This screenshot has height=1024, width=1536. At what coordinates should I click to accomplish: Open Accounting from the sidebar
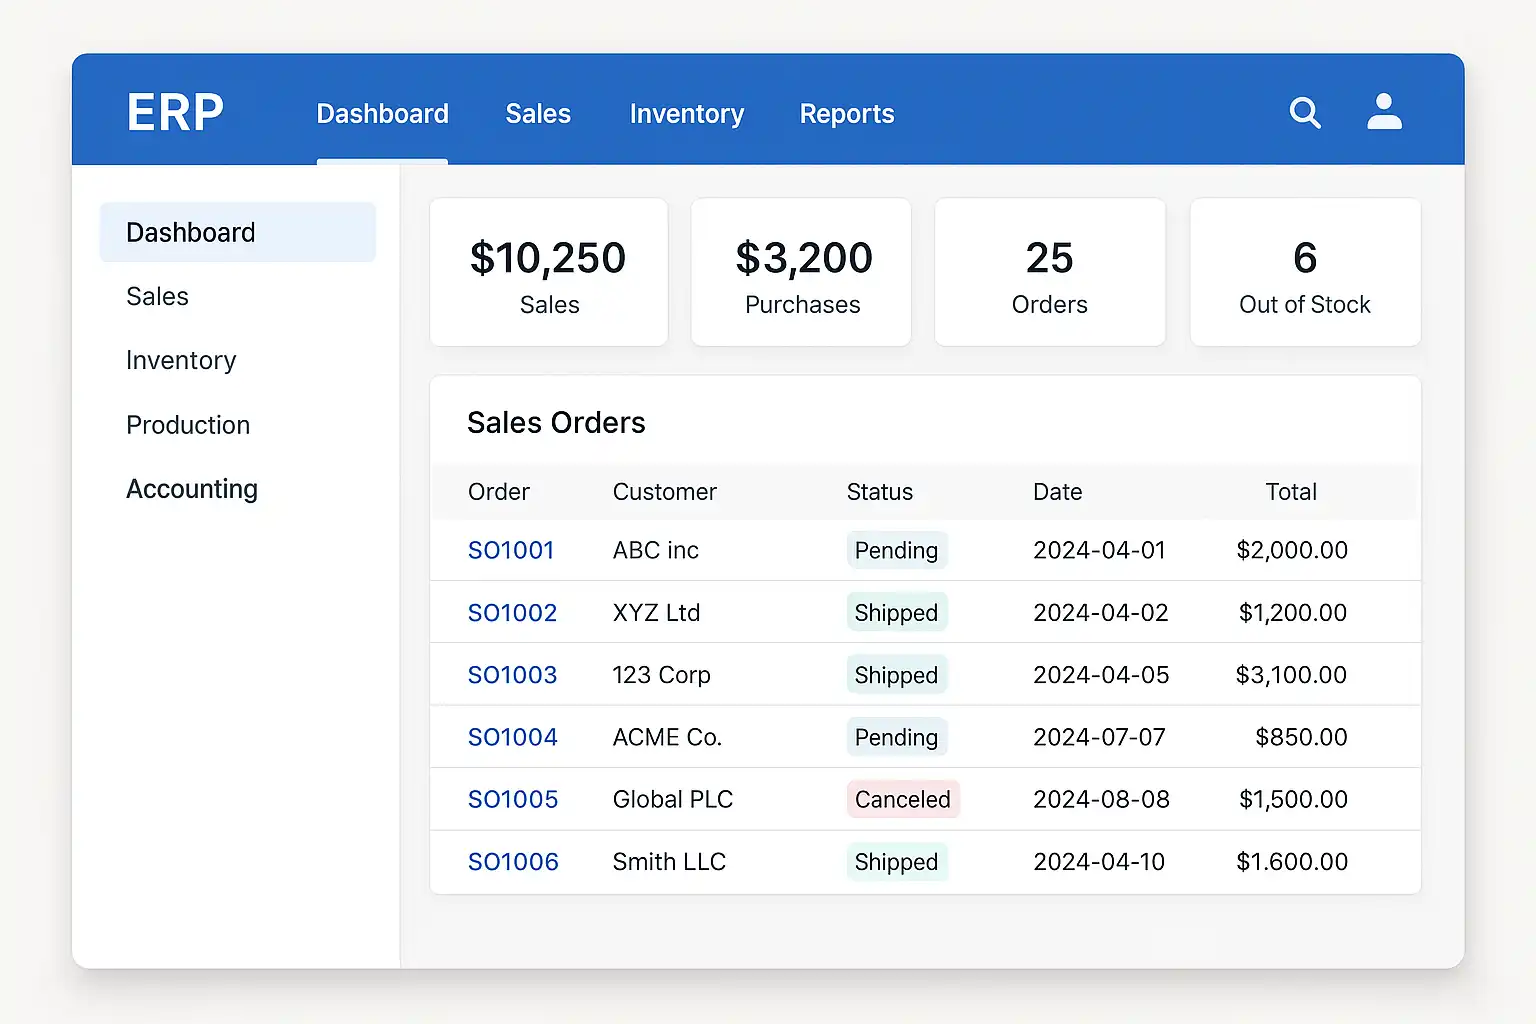[x=192, y=489]
